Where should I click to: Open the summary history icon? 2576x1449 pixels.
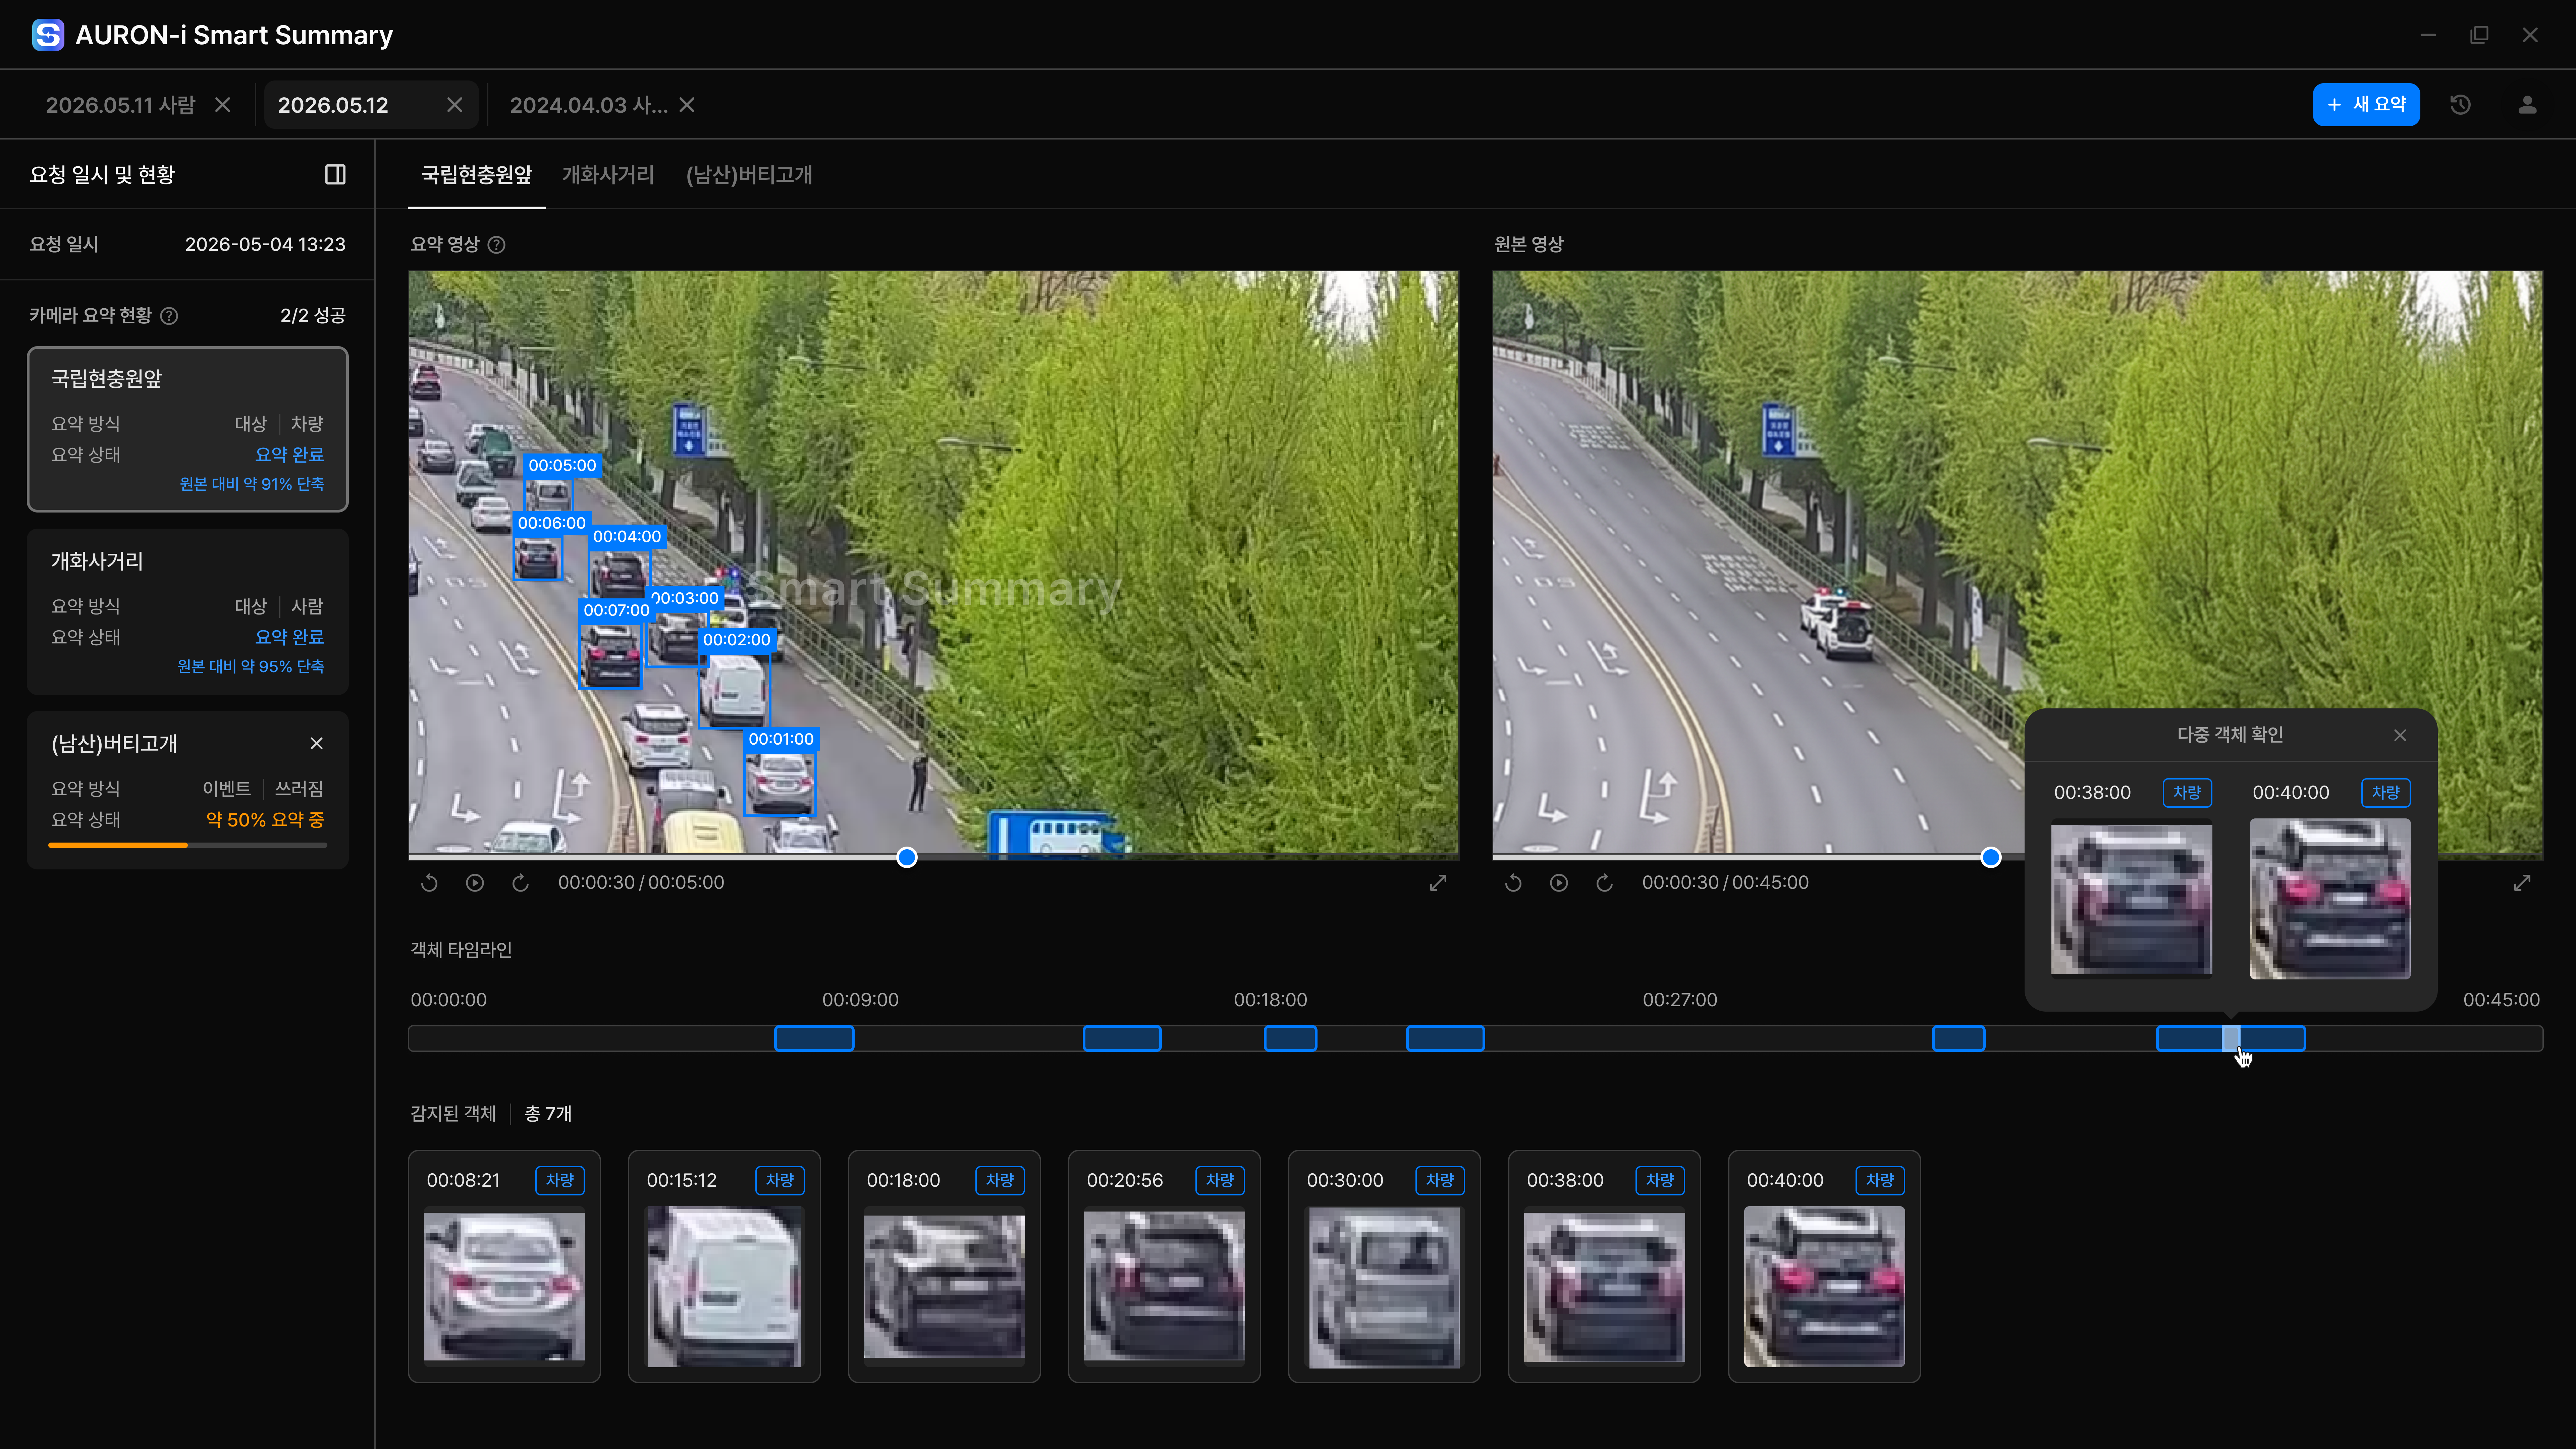[2461, 105]
